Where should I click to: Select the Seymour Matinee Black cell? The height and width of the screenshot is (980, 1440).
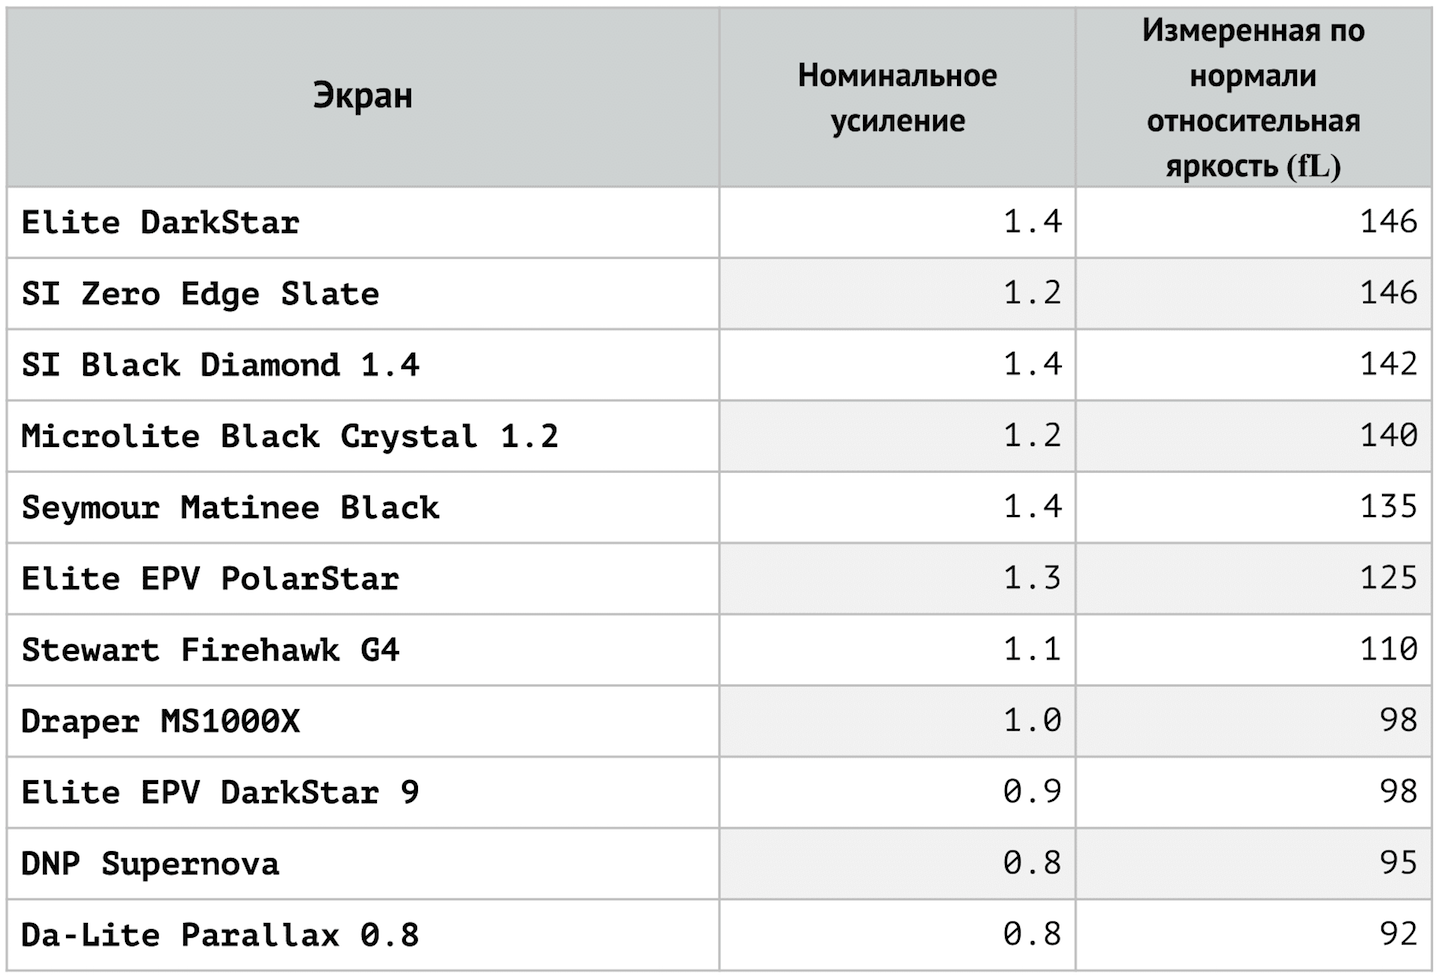pos(230,508)
